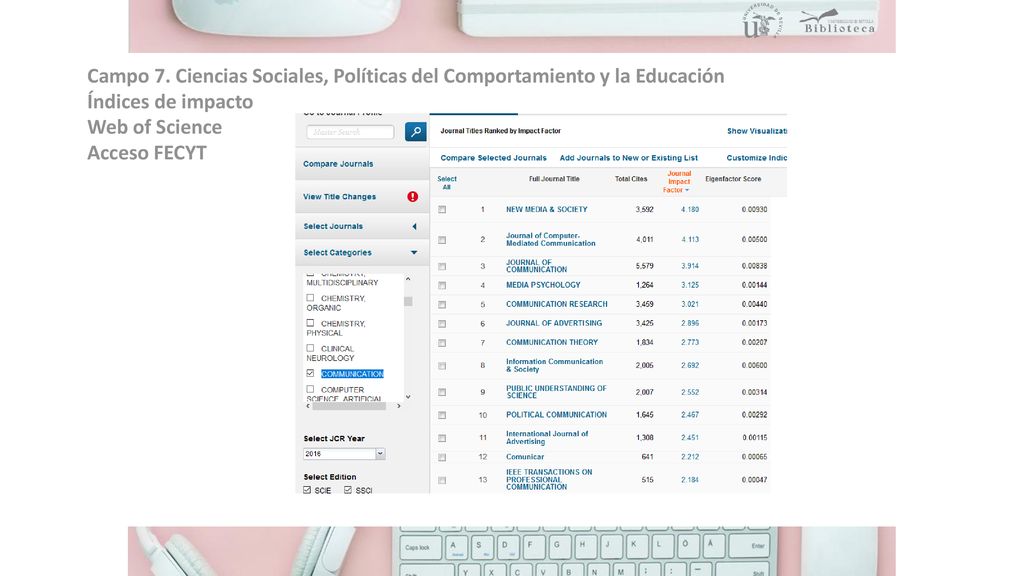Check COMPUTER SCIENCE, ARTIFICIAL category
This screenshot has height=576, width=1024.
click(310, 389)
